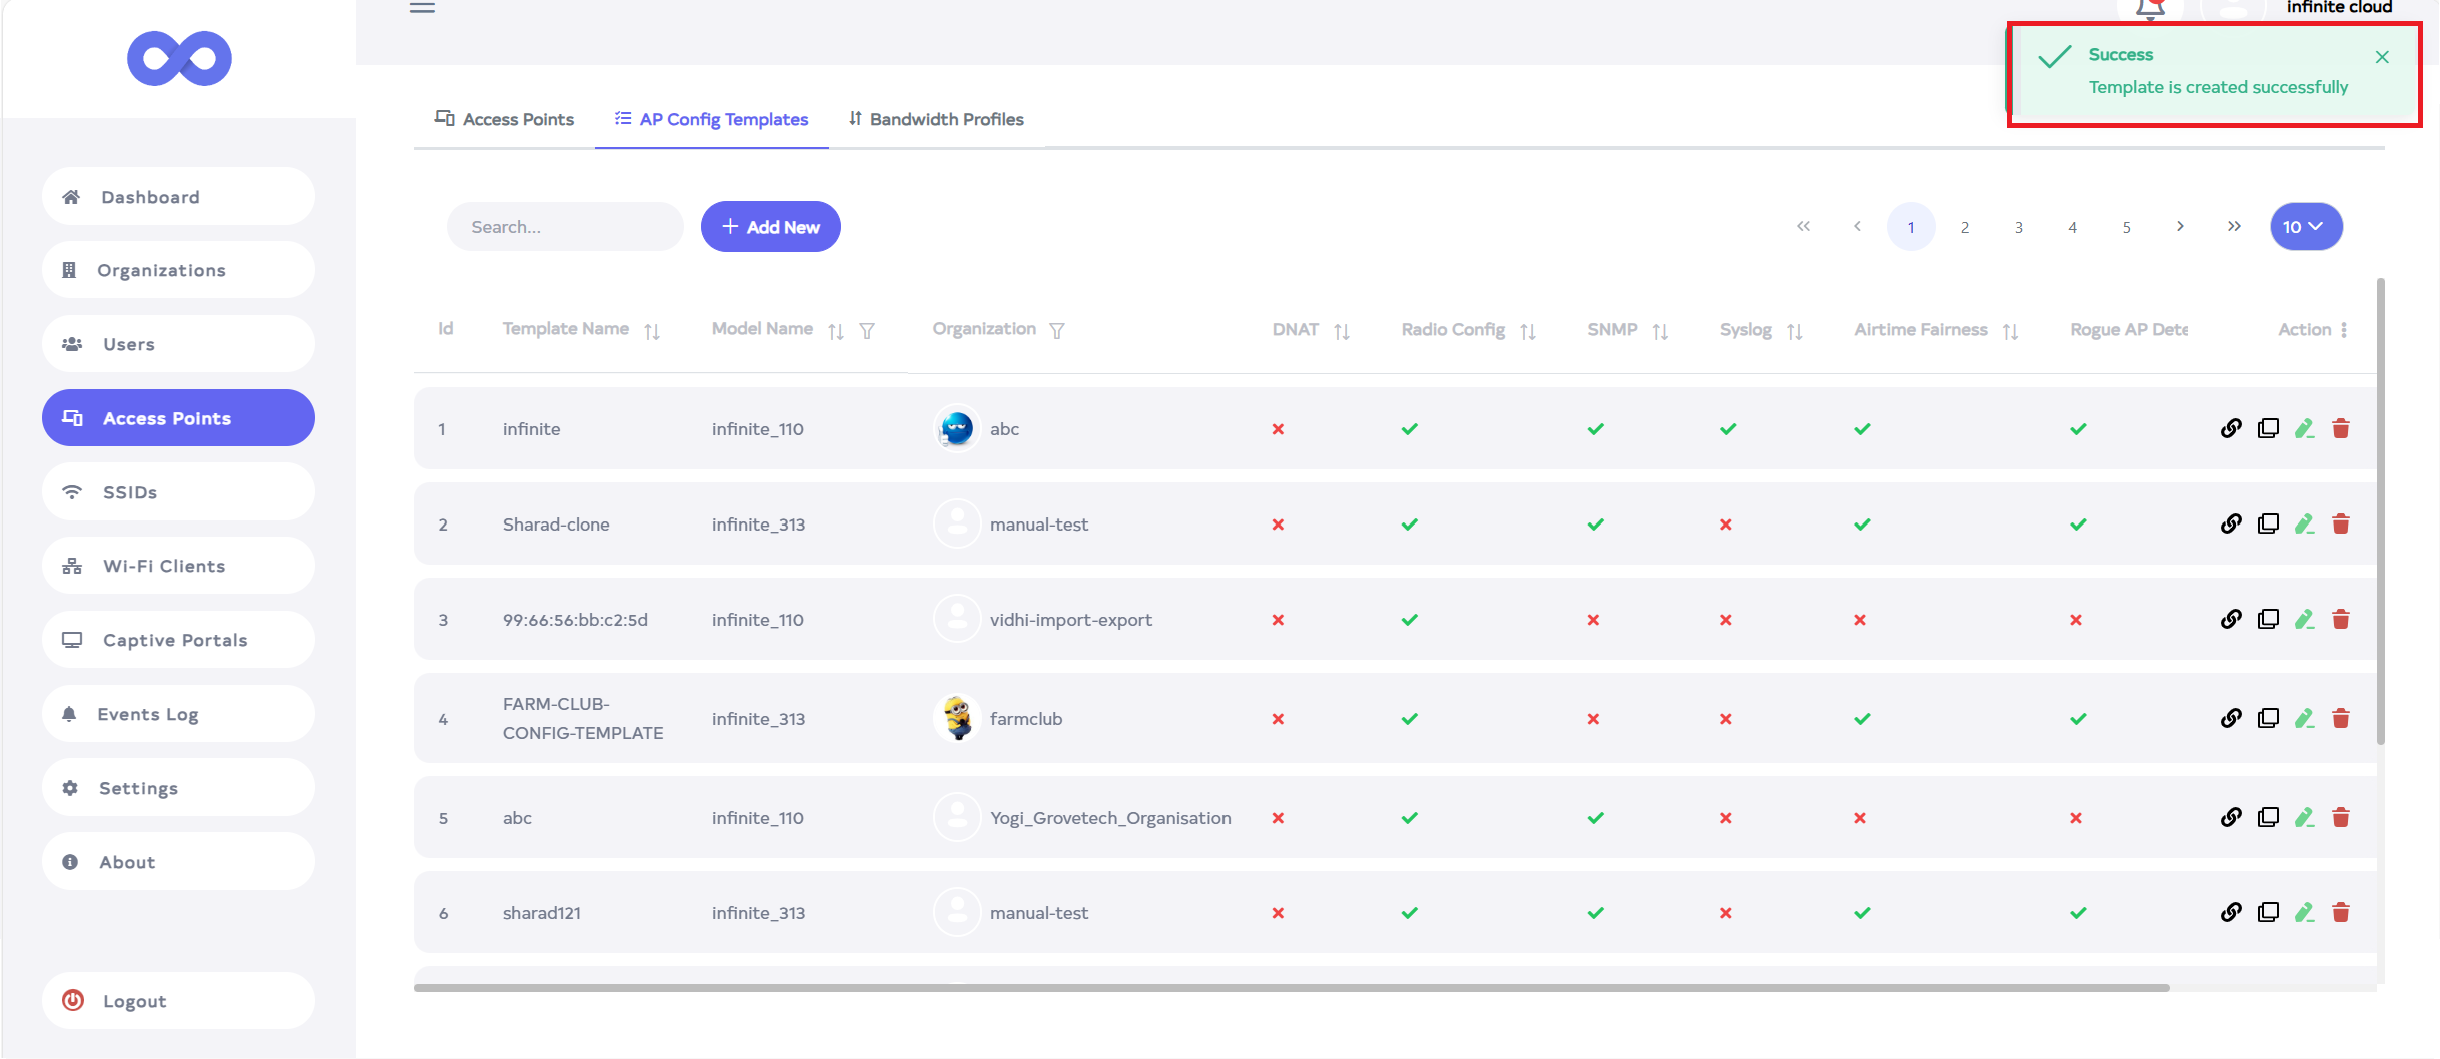This screenshot has width=2440, height=1059.
Task: Clone the 99:66:56:bb:c2:5d template
Action: 2268,620
